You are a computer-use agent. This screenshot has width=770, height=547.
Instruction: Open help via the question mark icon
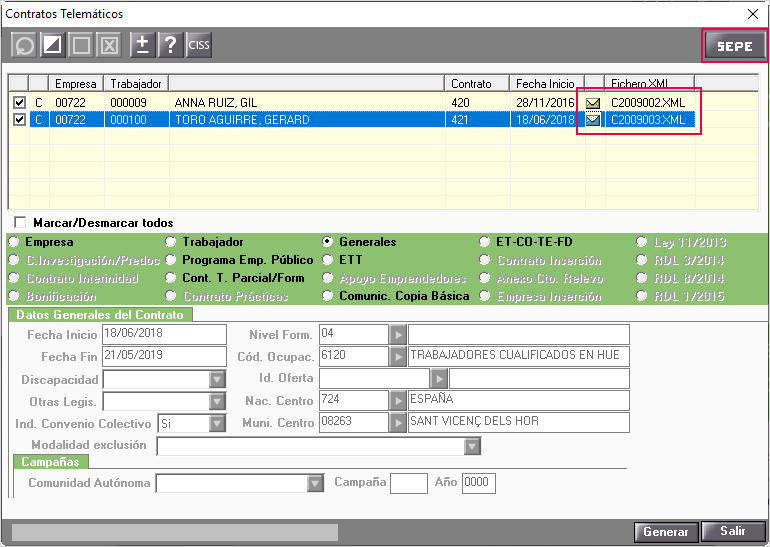click(170, 45)
